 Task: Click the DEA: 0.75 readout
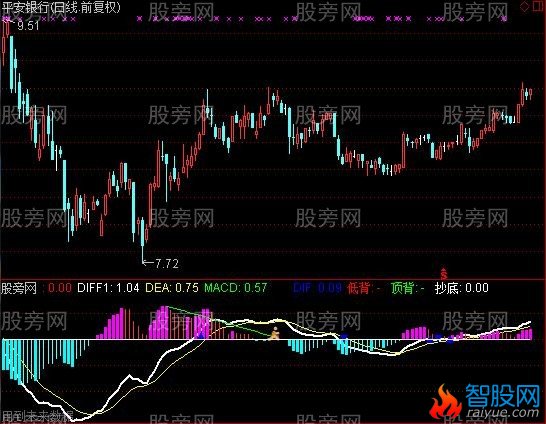click(172, 288)
